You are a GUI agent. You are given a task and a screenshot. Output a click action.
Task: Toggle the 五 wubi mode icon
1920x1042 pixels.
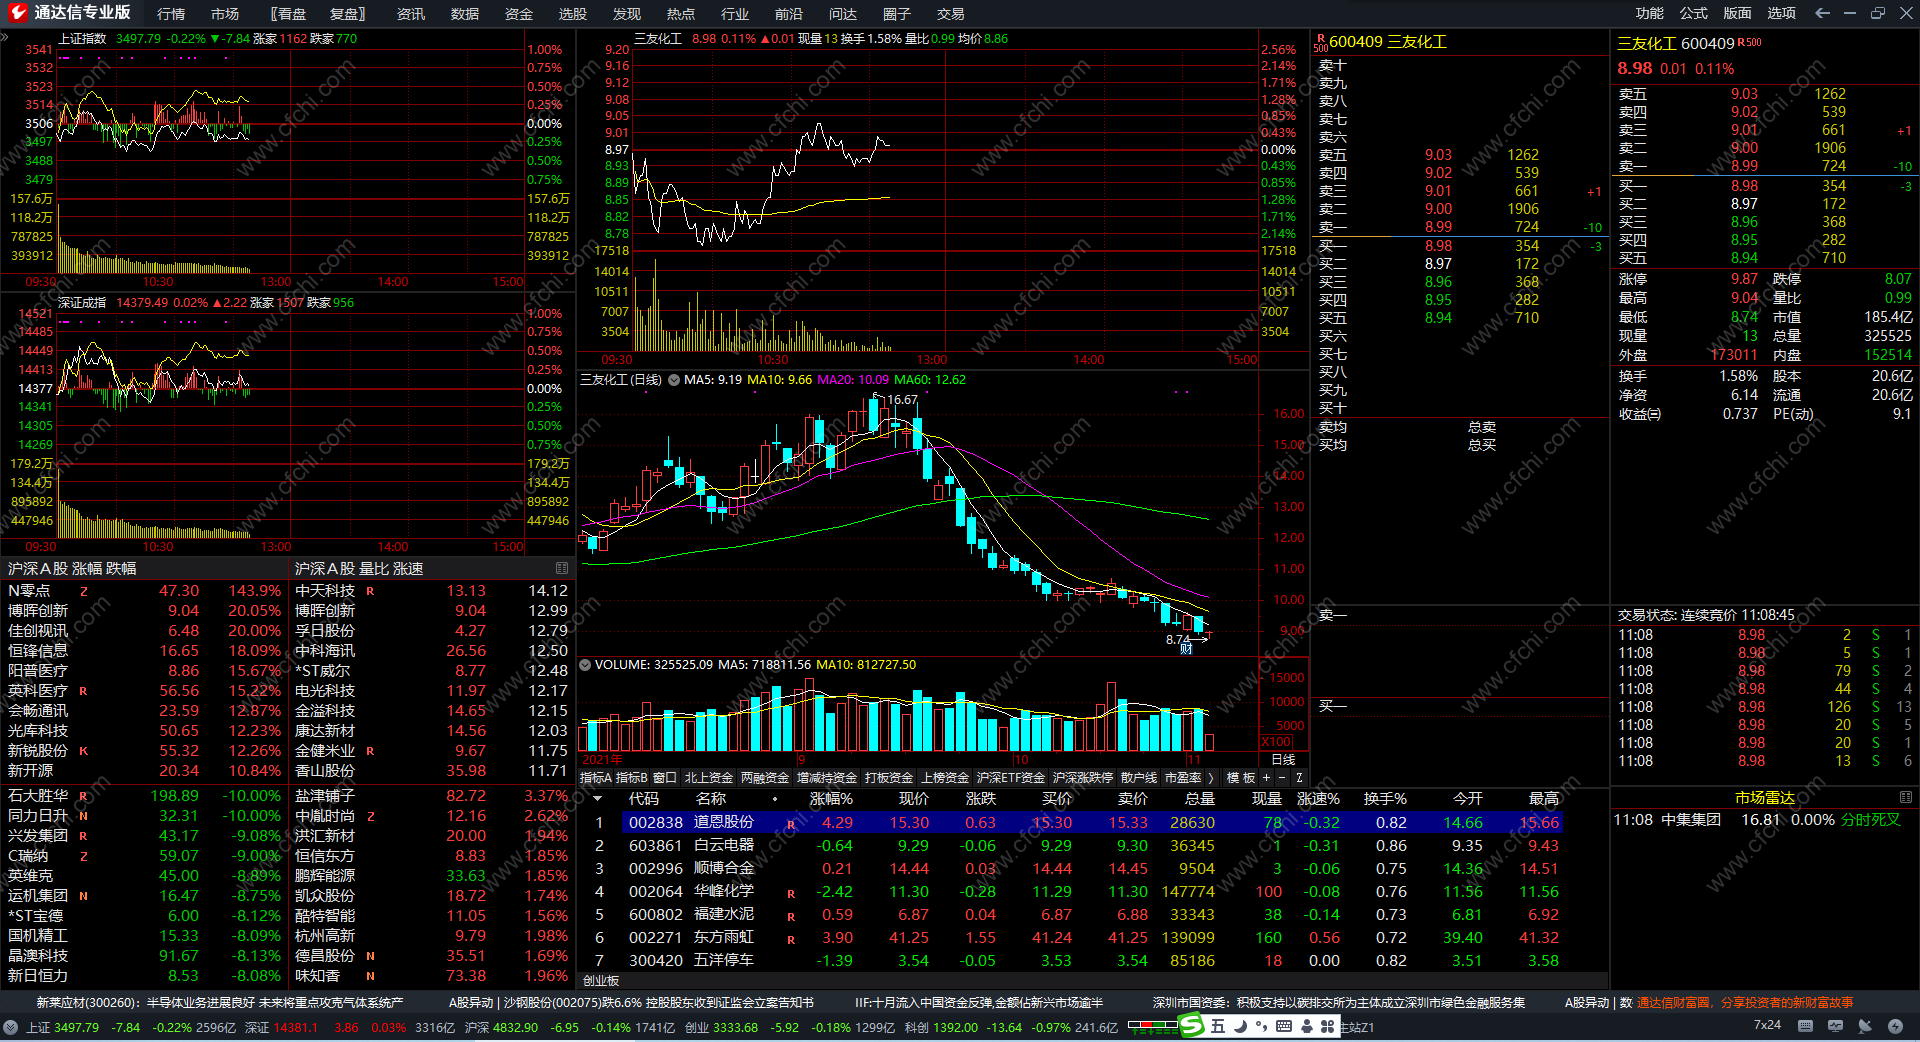click(x=1217, y=1026)
